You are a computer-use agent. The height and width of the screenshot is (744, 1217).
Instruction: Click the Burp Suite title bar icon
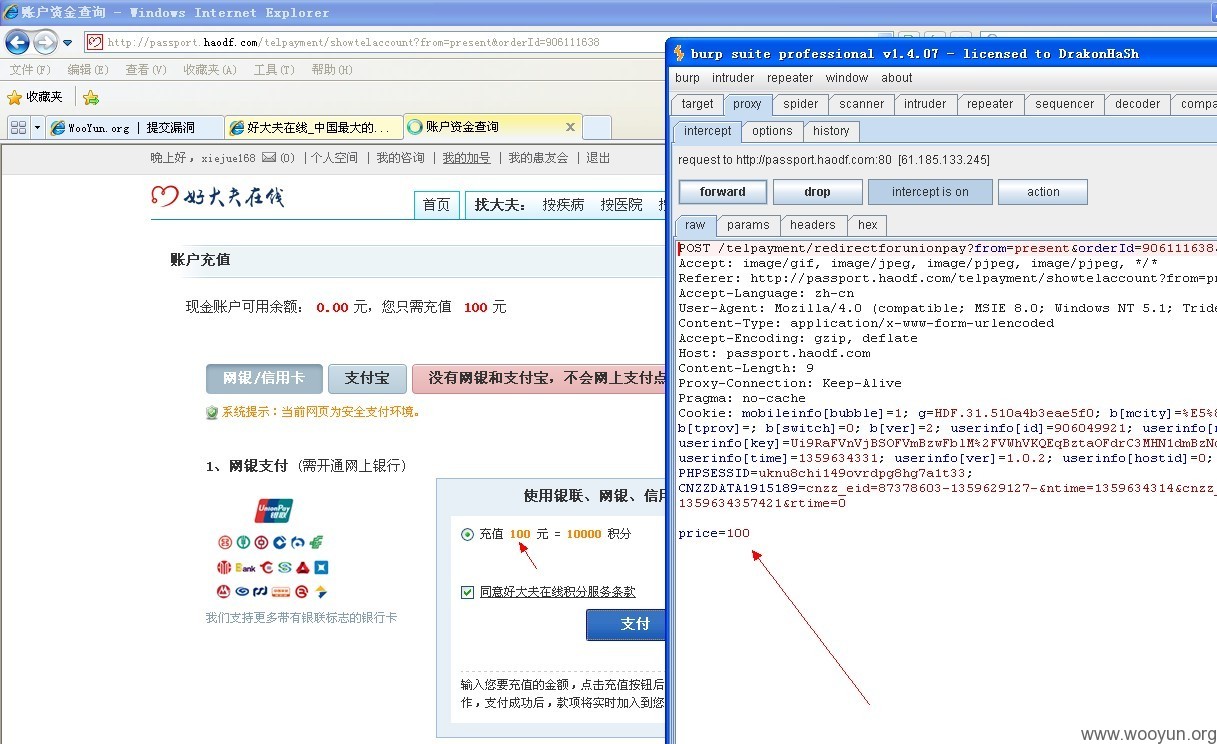679,53
